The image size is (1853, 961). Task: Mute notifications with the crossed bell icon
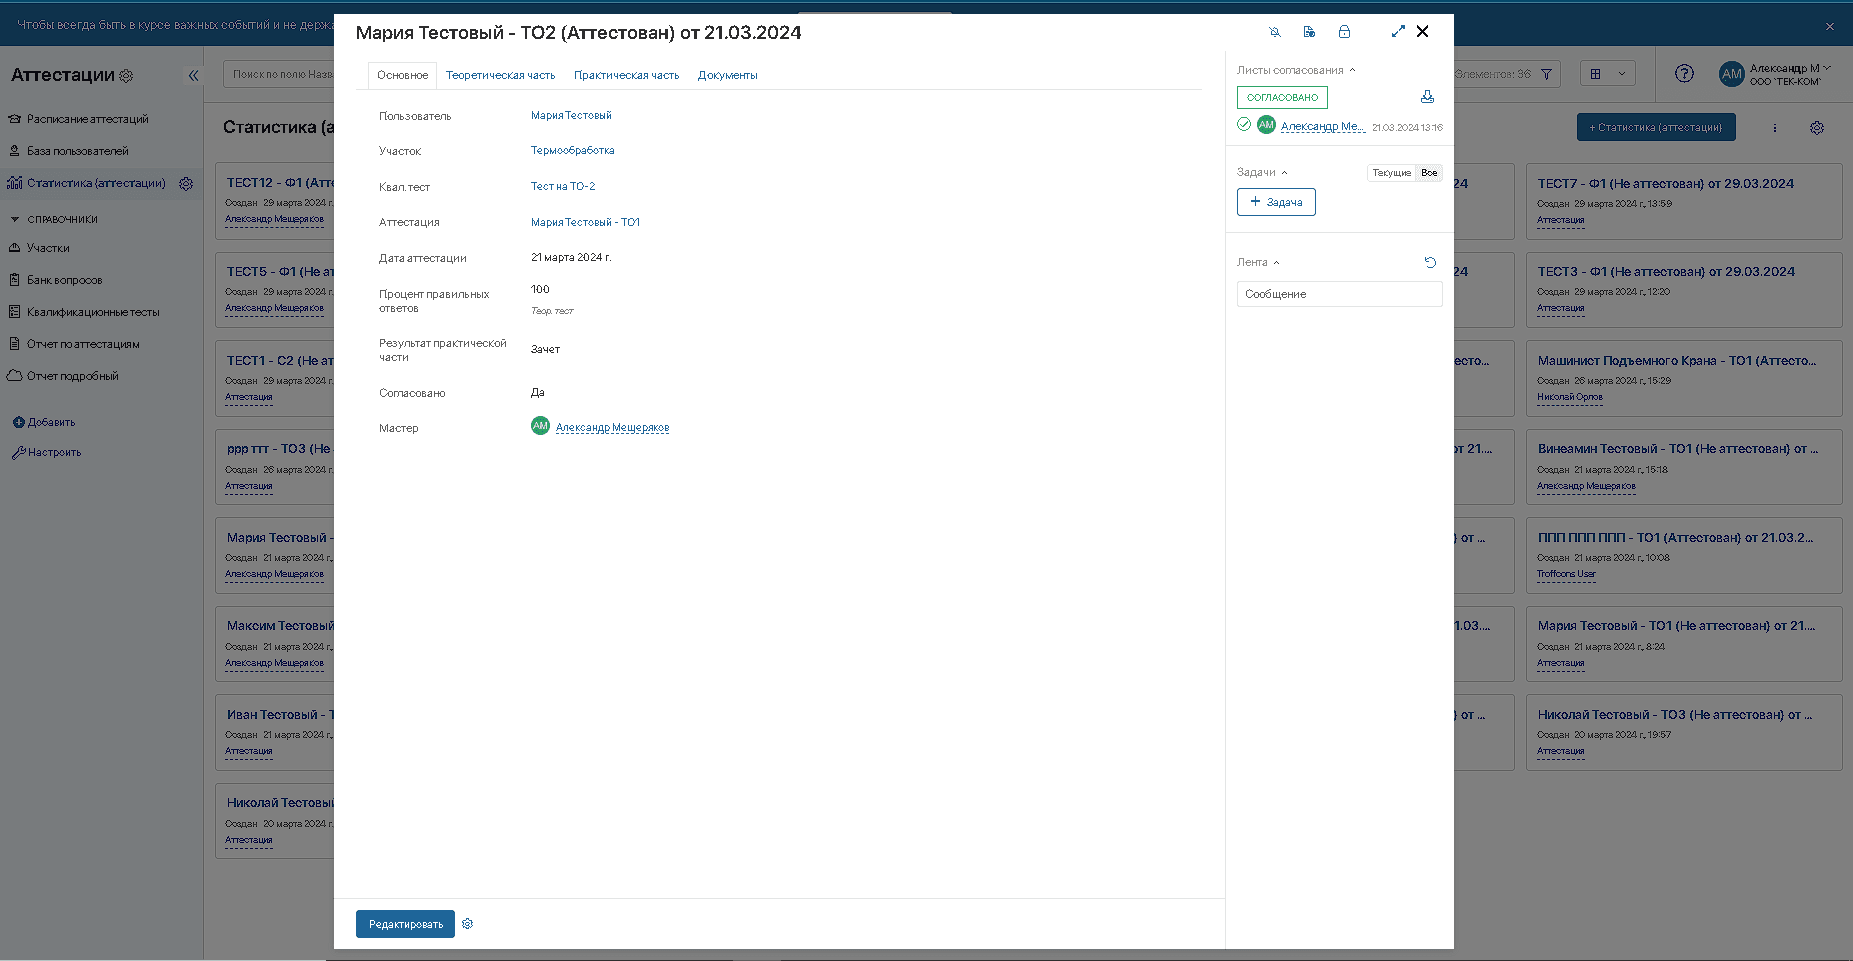(1275, 32)
